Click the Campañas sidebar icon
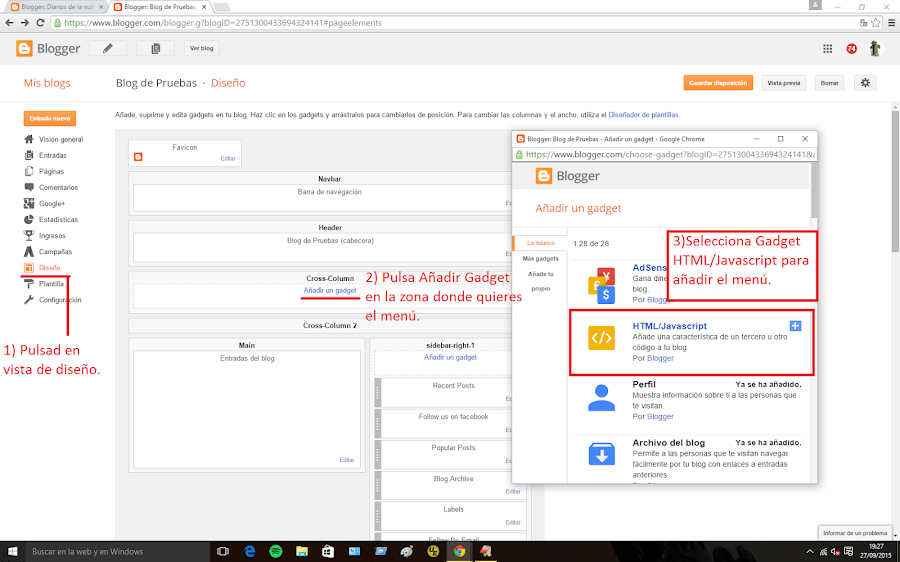900x562 pixels. 29,251
